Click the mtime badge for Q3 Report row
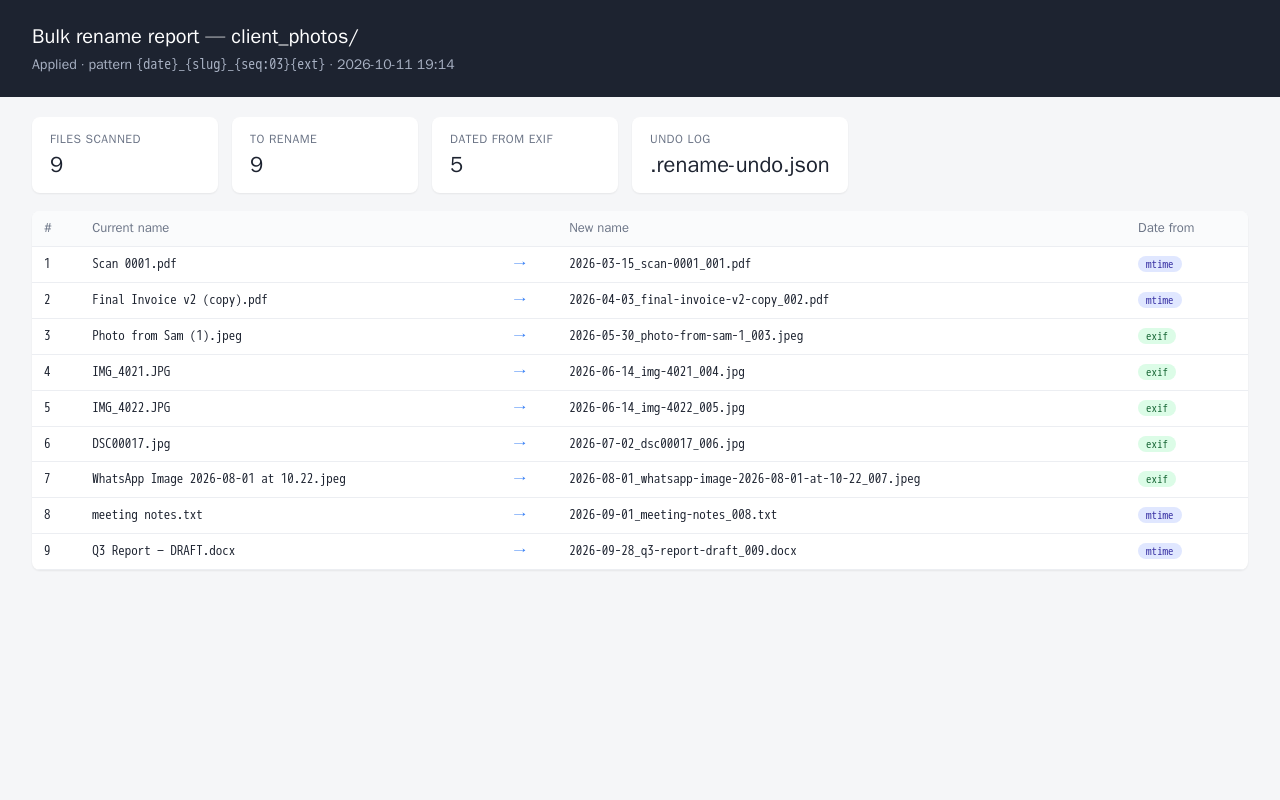1280x800 pixels. coord(1159,551)
